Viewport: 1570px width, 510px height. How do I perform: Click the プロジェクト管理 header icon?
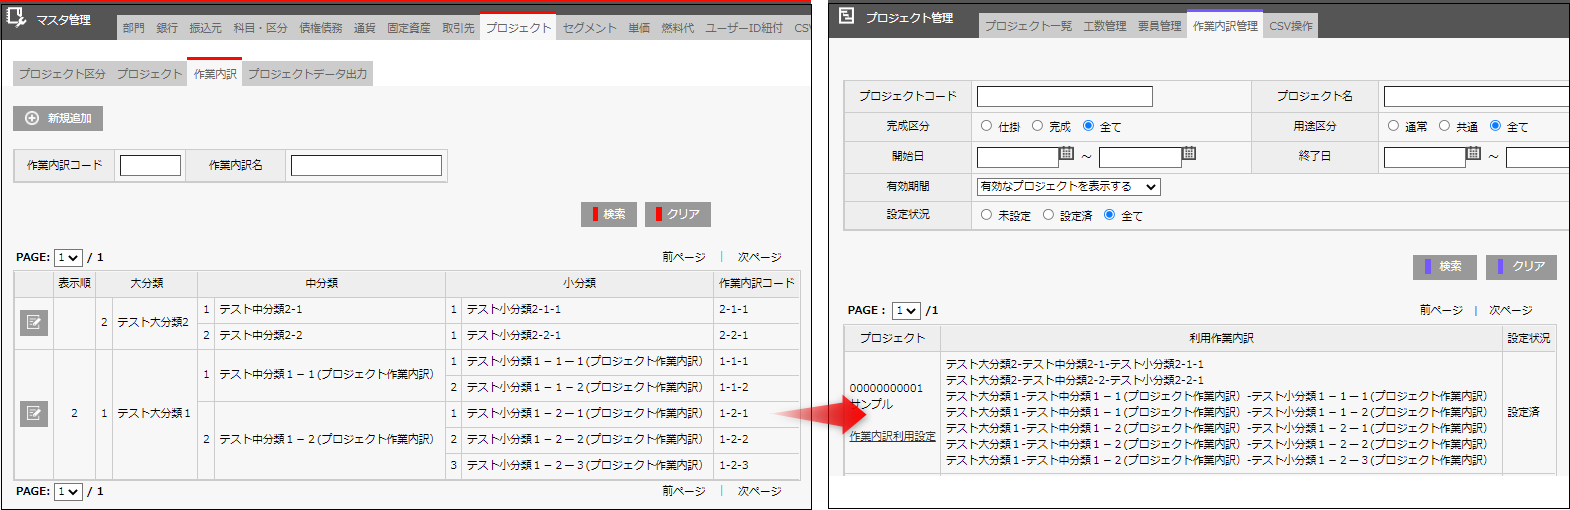point(846,16)
